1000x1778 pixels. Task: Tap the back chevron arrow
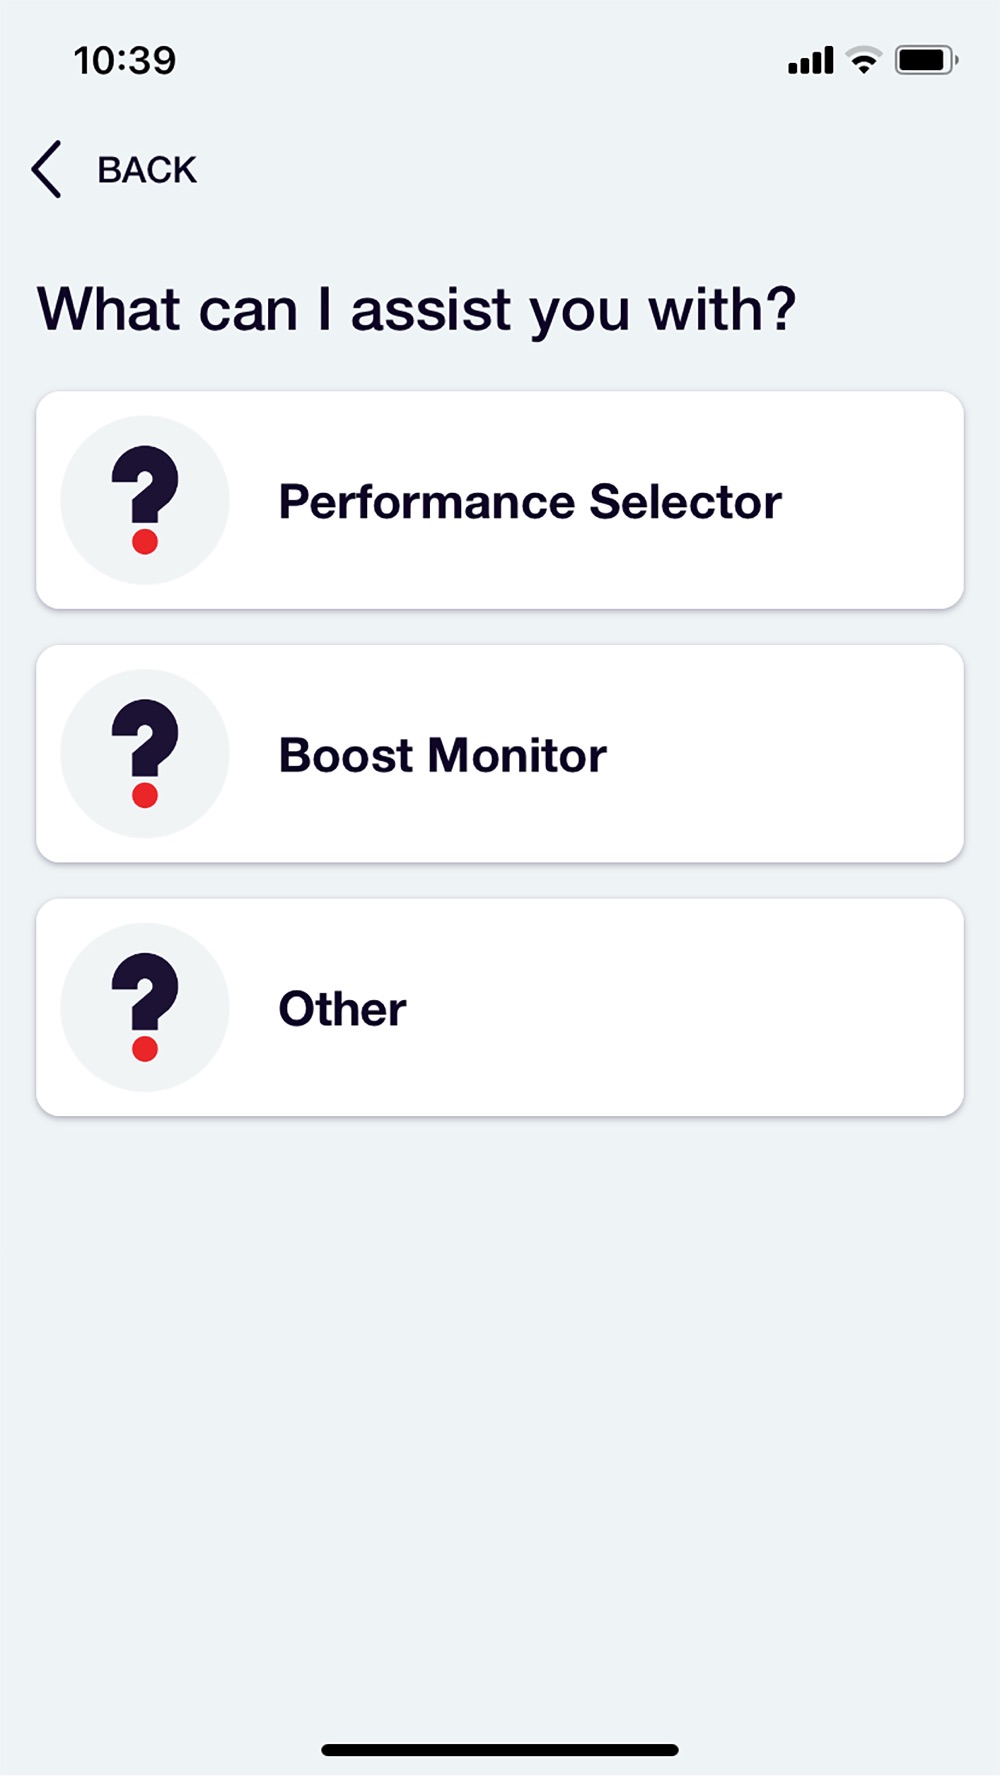coord(47,169)
